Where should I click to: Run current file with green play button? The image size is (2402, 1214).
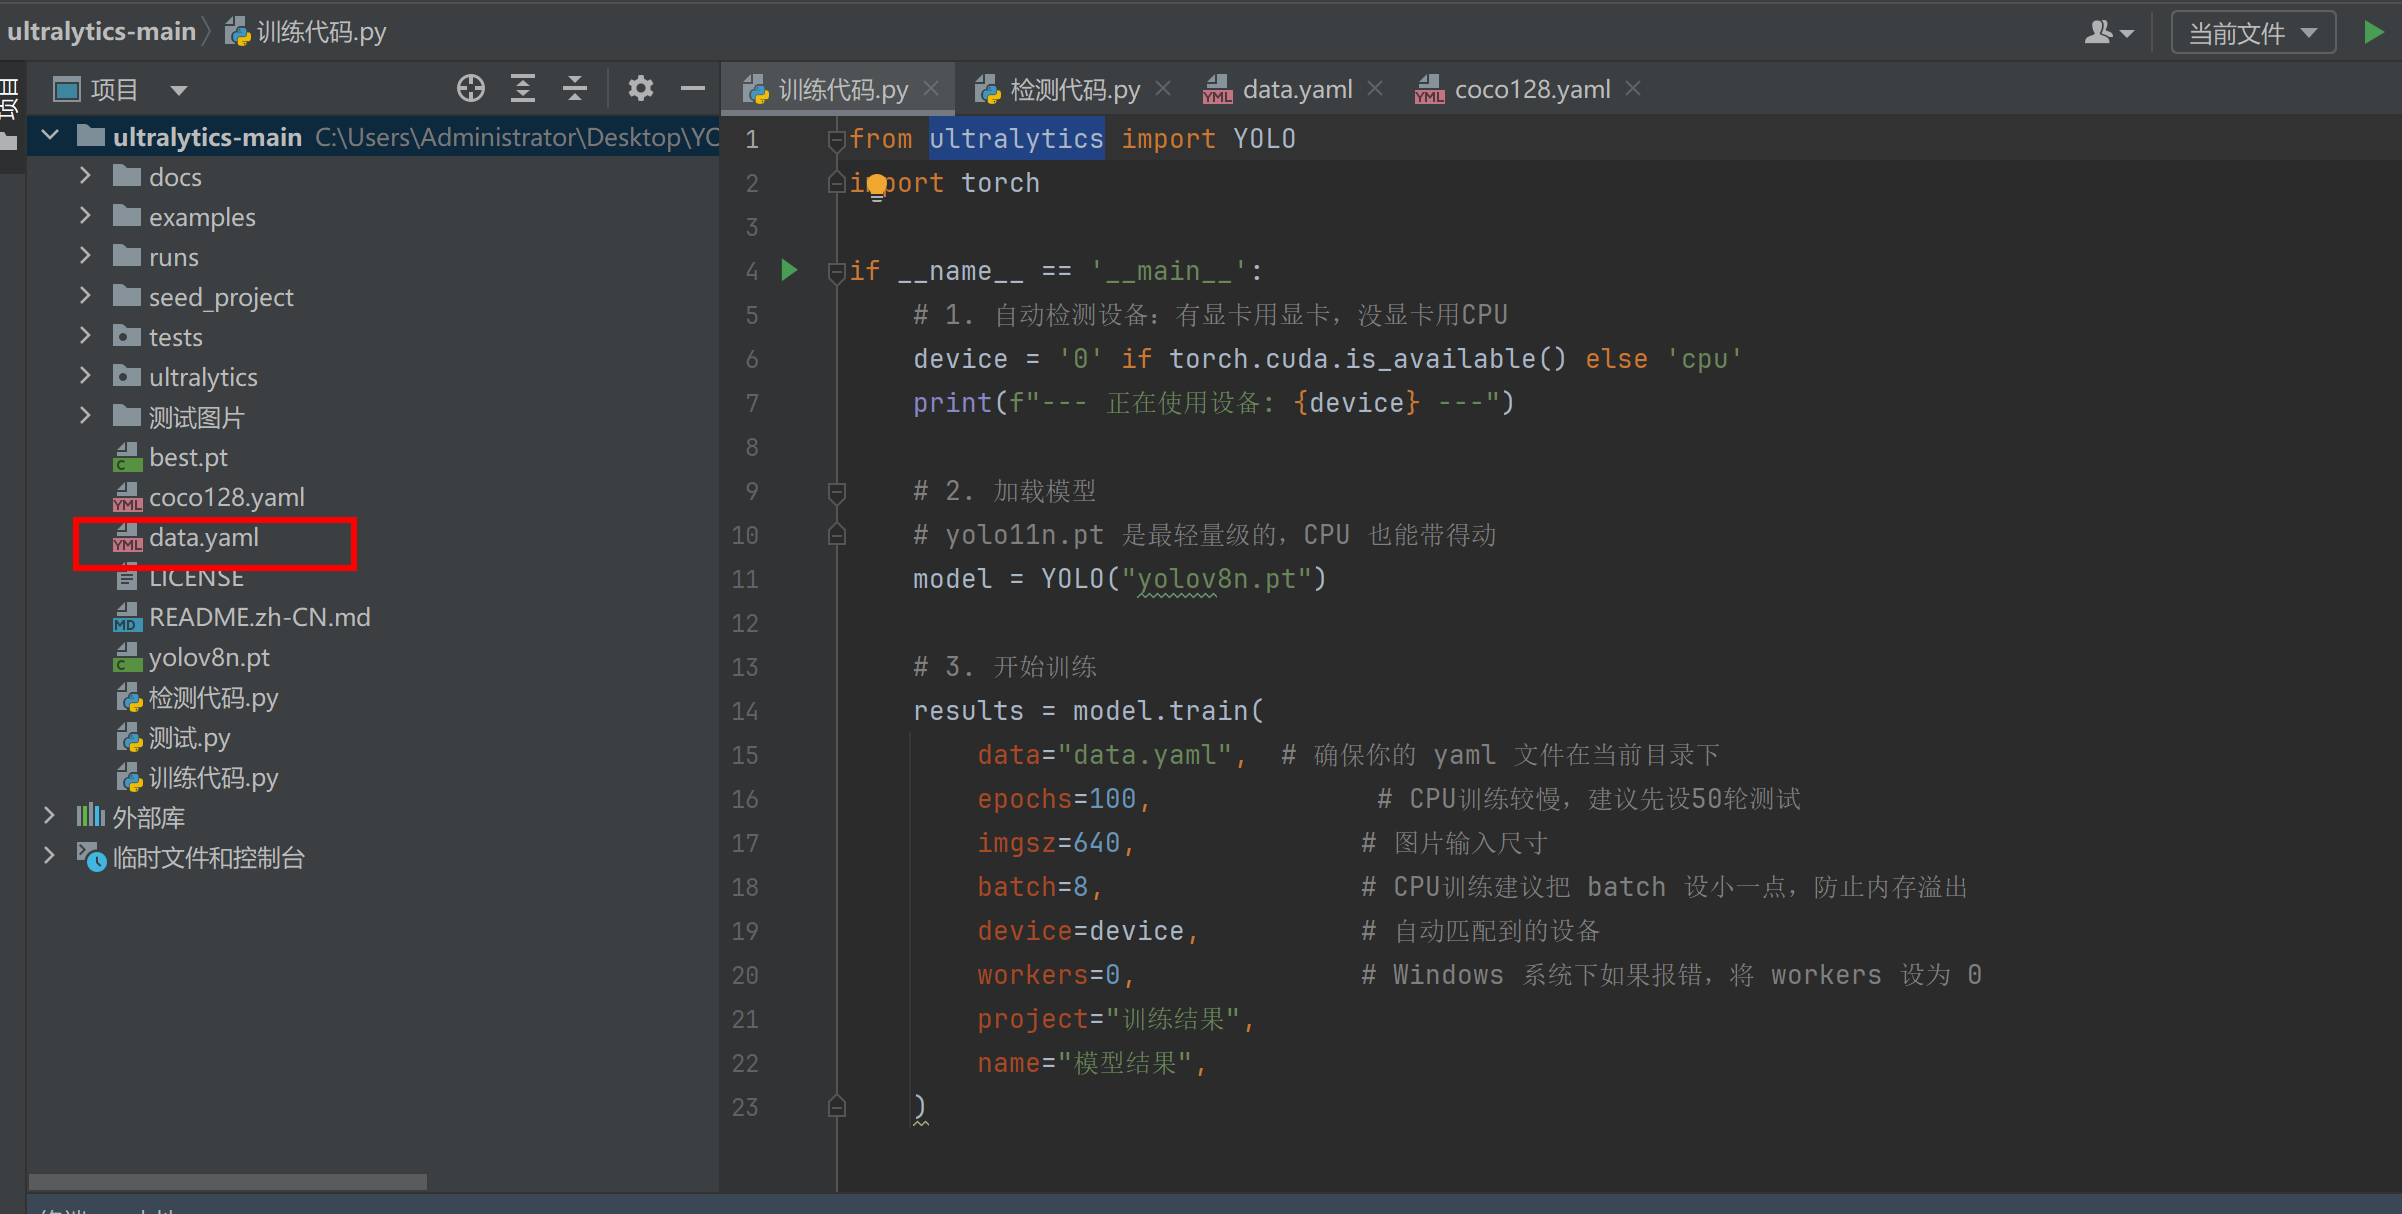pos(2373,32)
